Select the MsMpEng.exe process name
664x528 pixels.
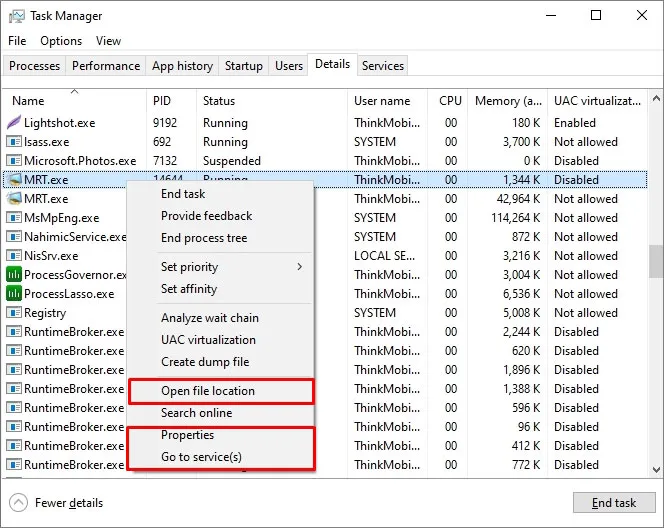pyautogui.click(x=61, y=218)
